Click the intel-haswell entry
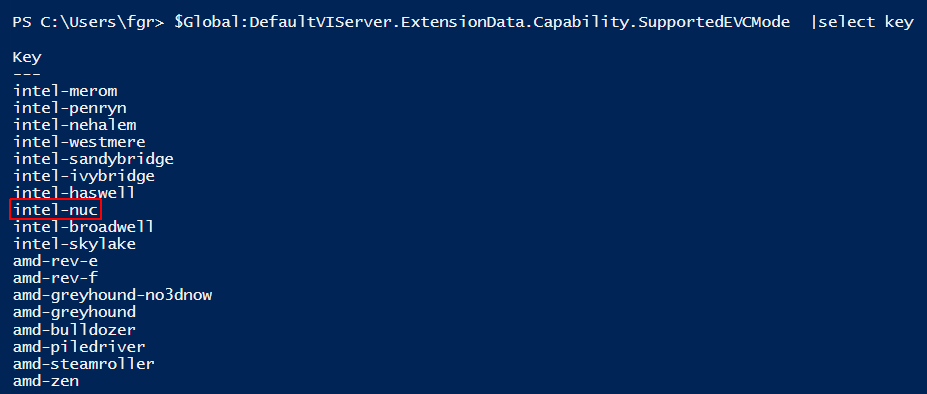This screenshot has width=927, height=394. [x=74, y=193]
